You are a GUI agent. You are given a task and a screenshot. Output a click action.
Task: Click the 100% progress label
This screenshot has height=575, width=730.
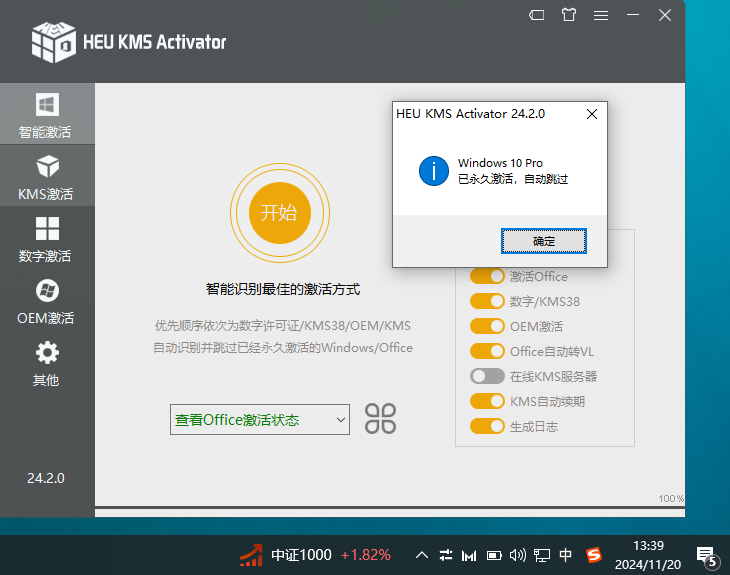(x=671, y=499)
